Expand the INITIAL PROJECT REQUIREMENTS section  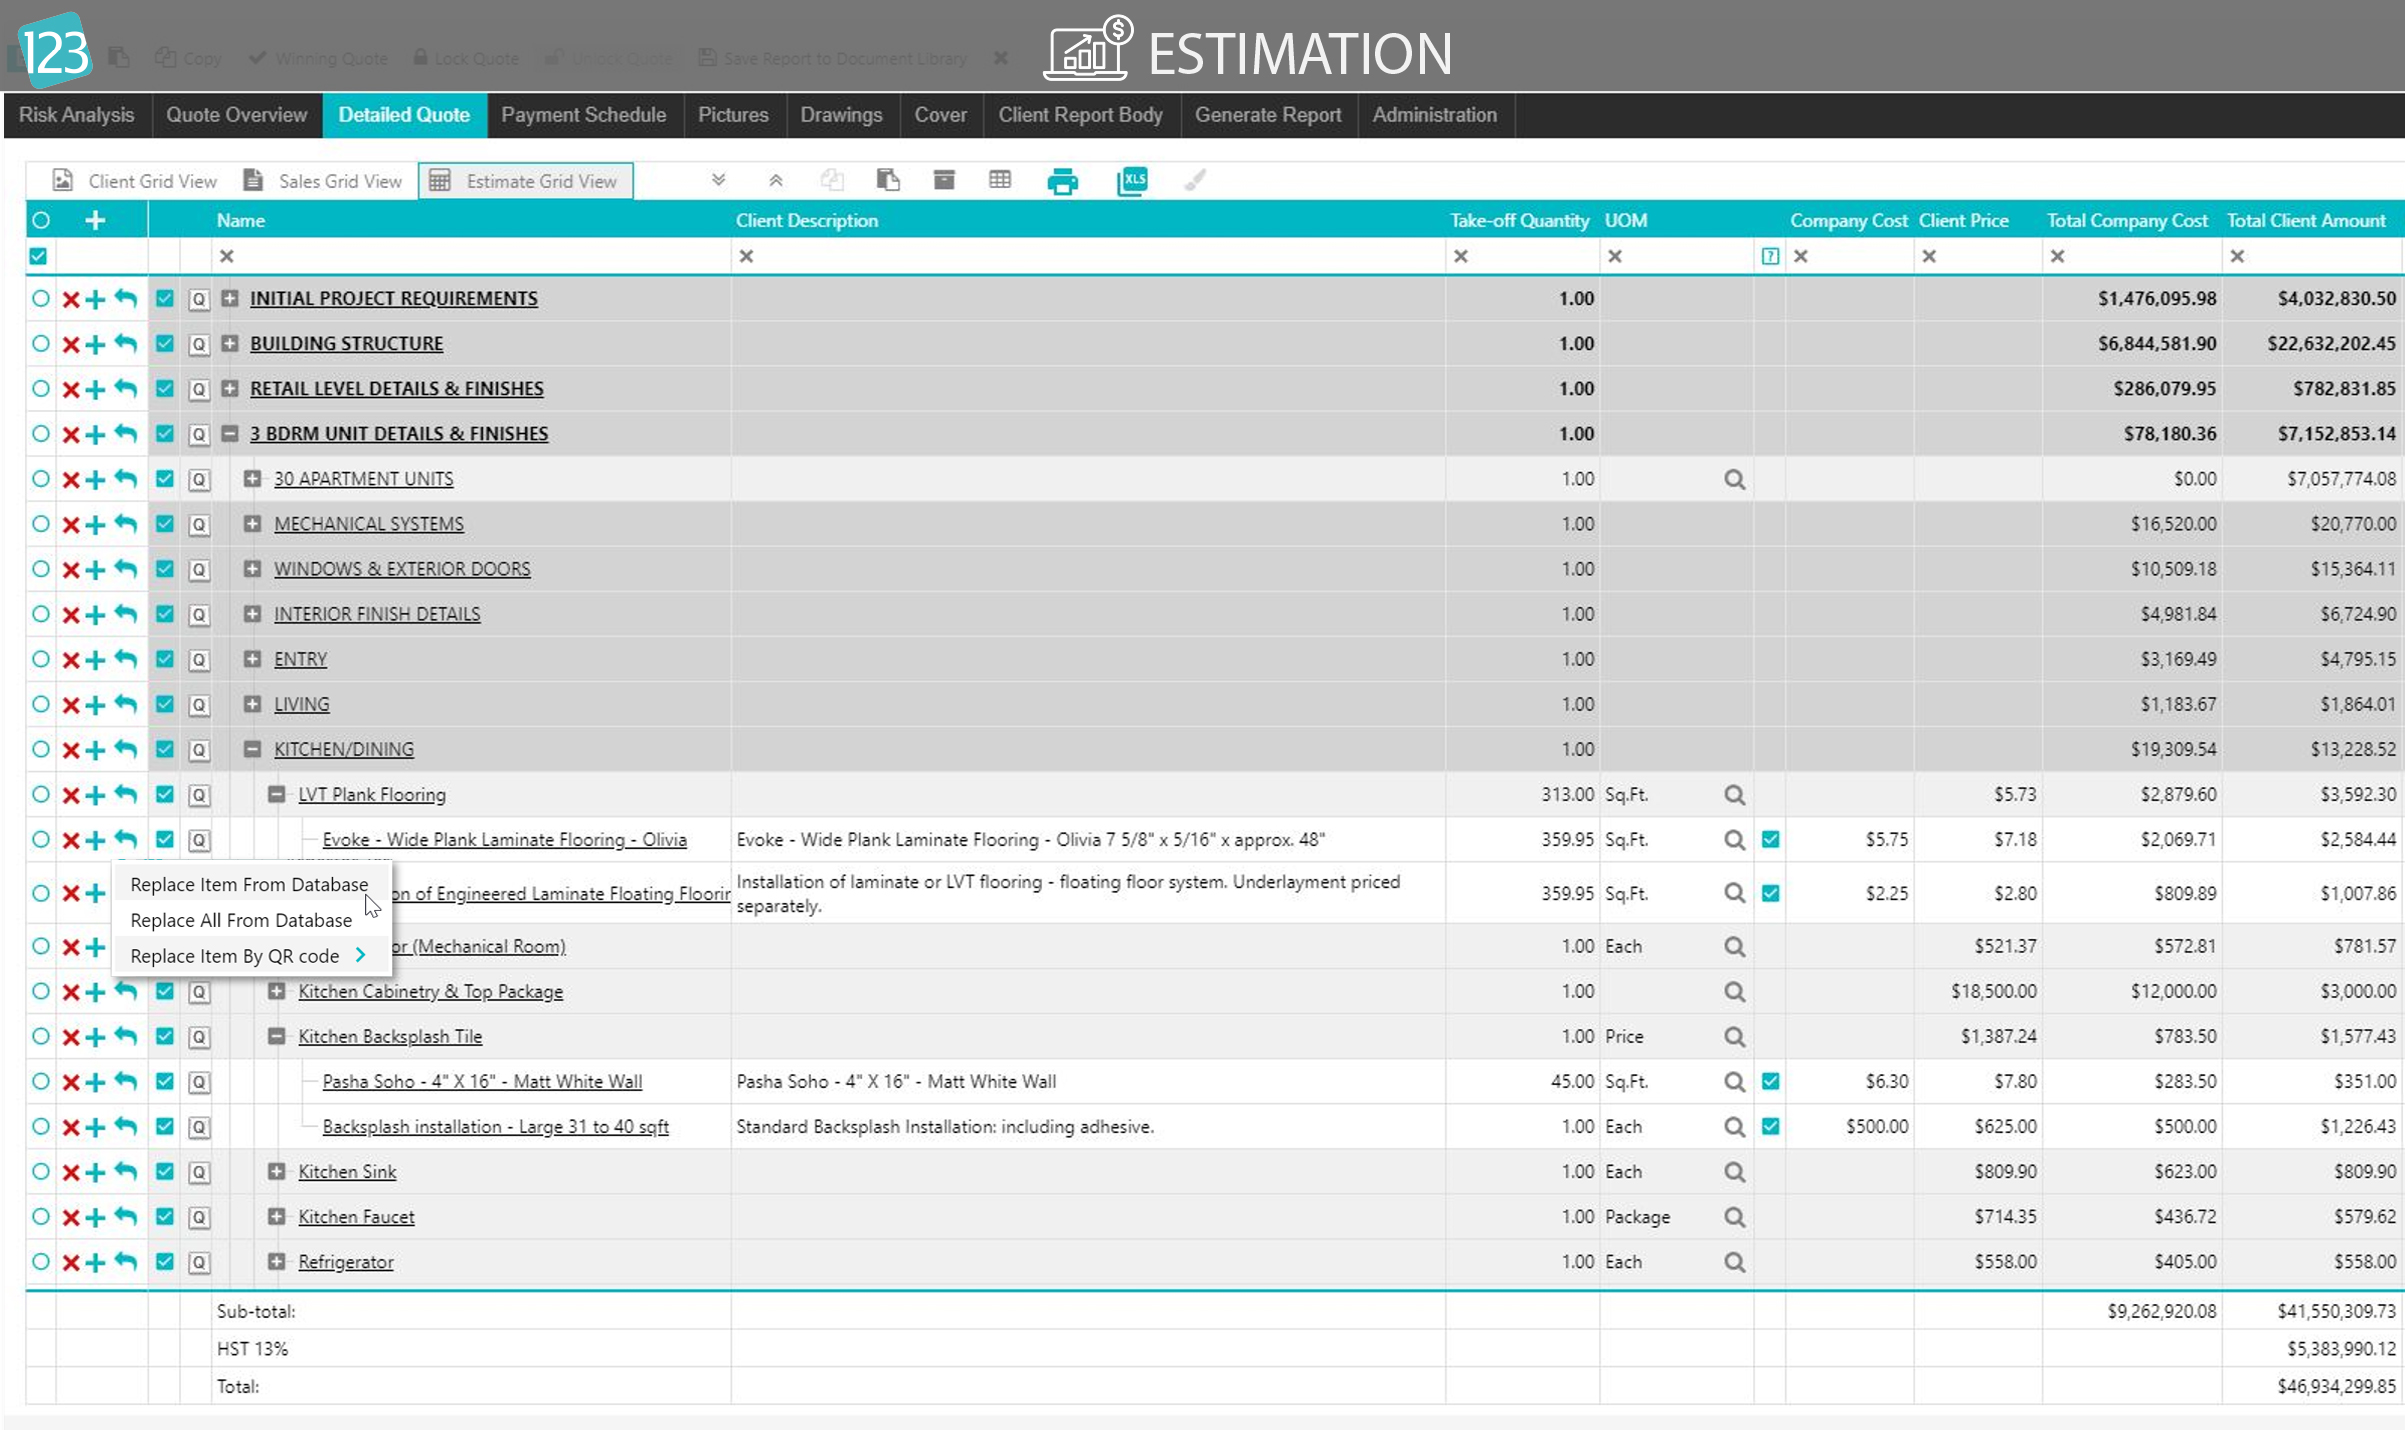[x=230, y=298]
